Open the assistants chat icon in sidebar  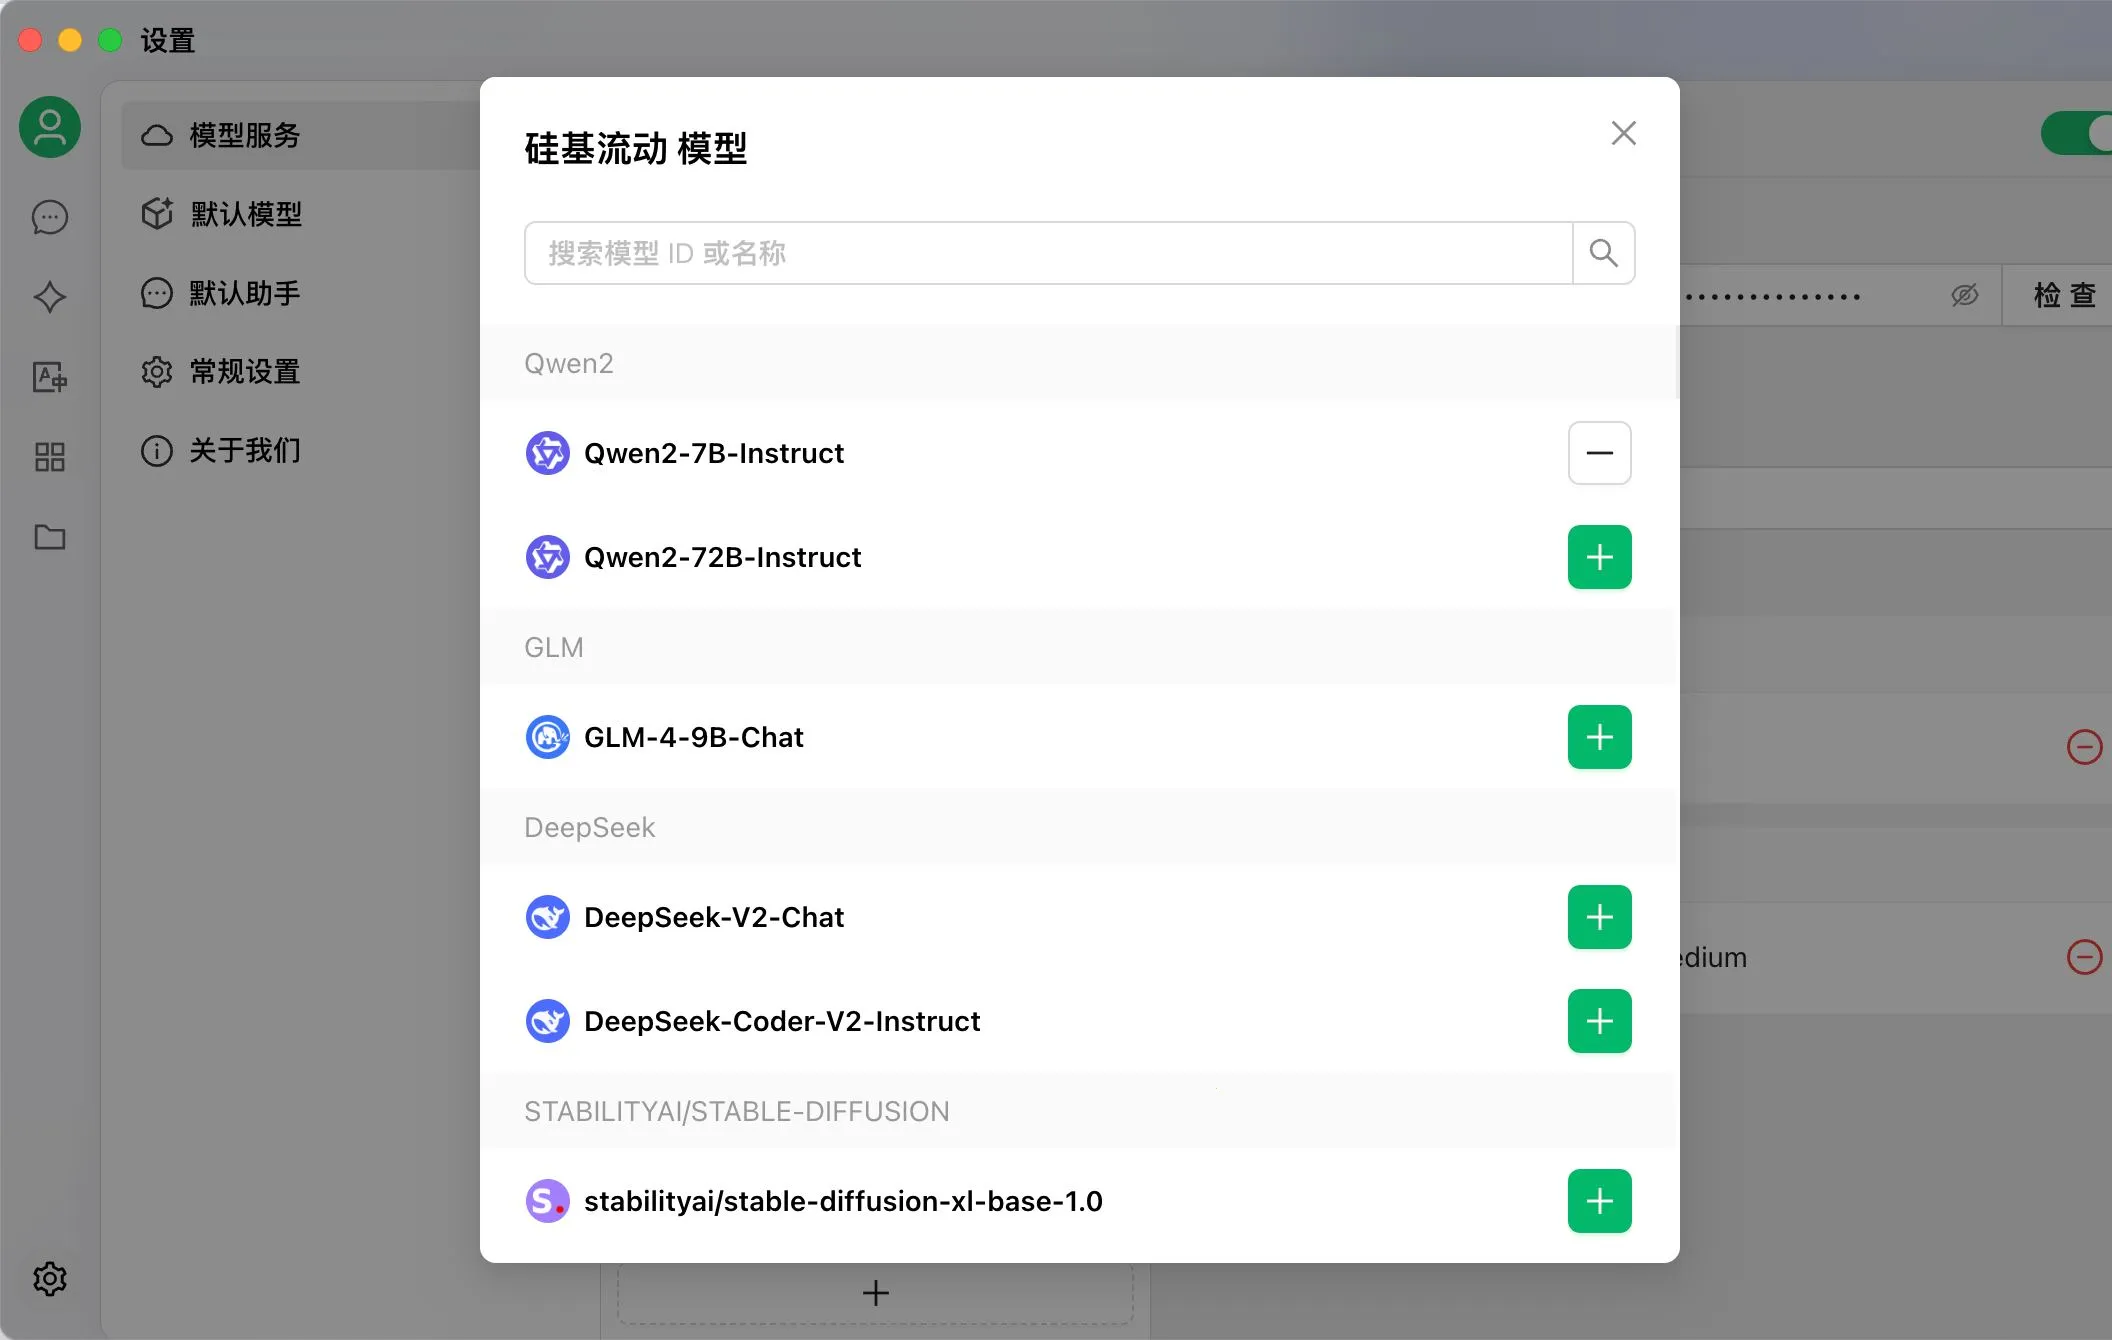coord(49,216)
